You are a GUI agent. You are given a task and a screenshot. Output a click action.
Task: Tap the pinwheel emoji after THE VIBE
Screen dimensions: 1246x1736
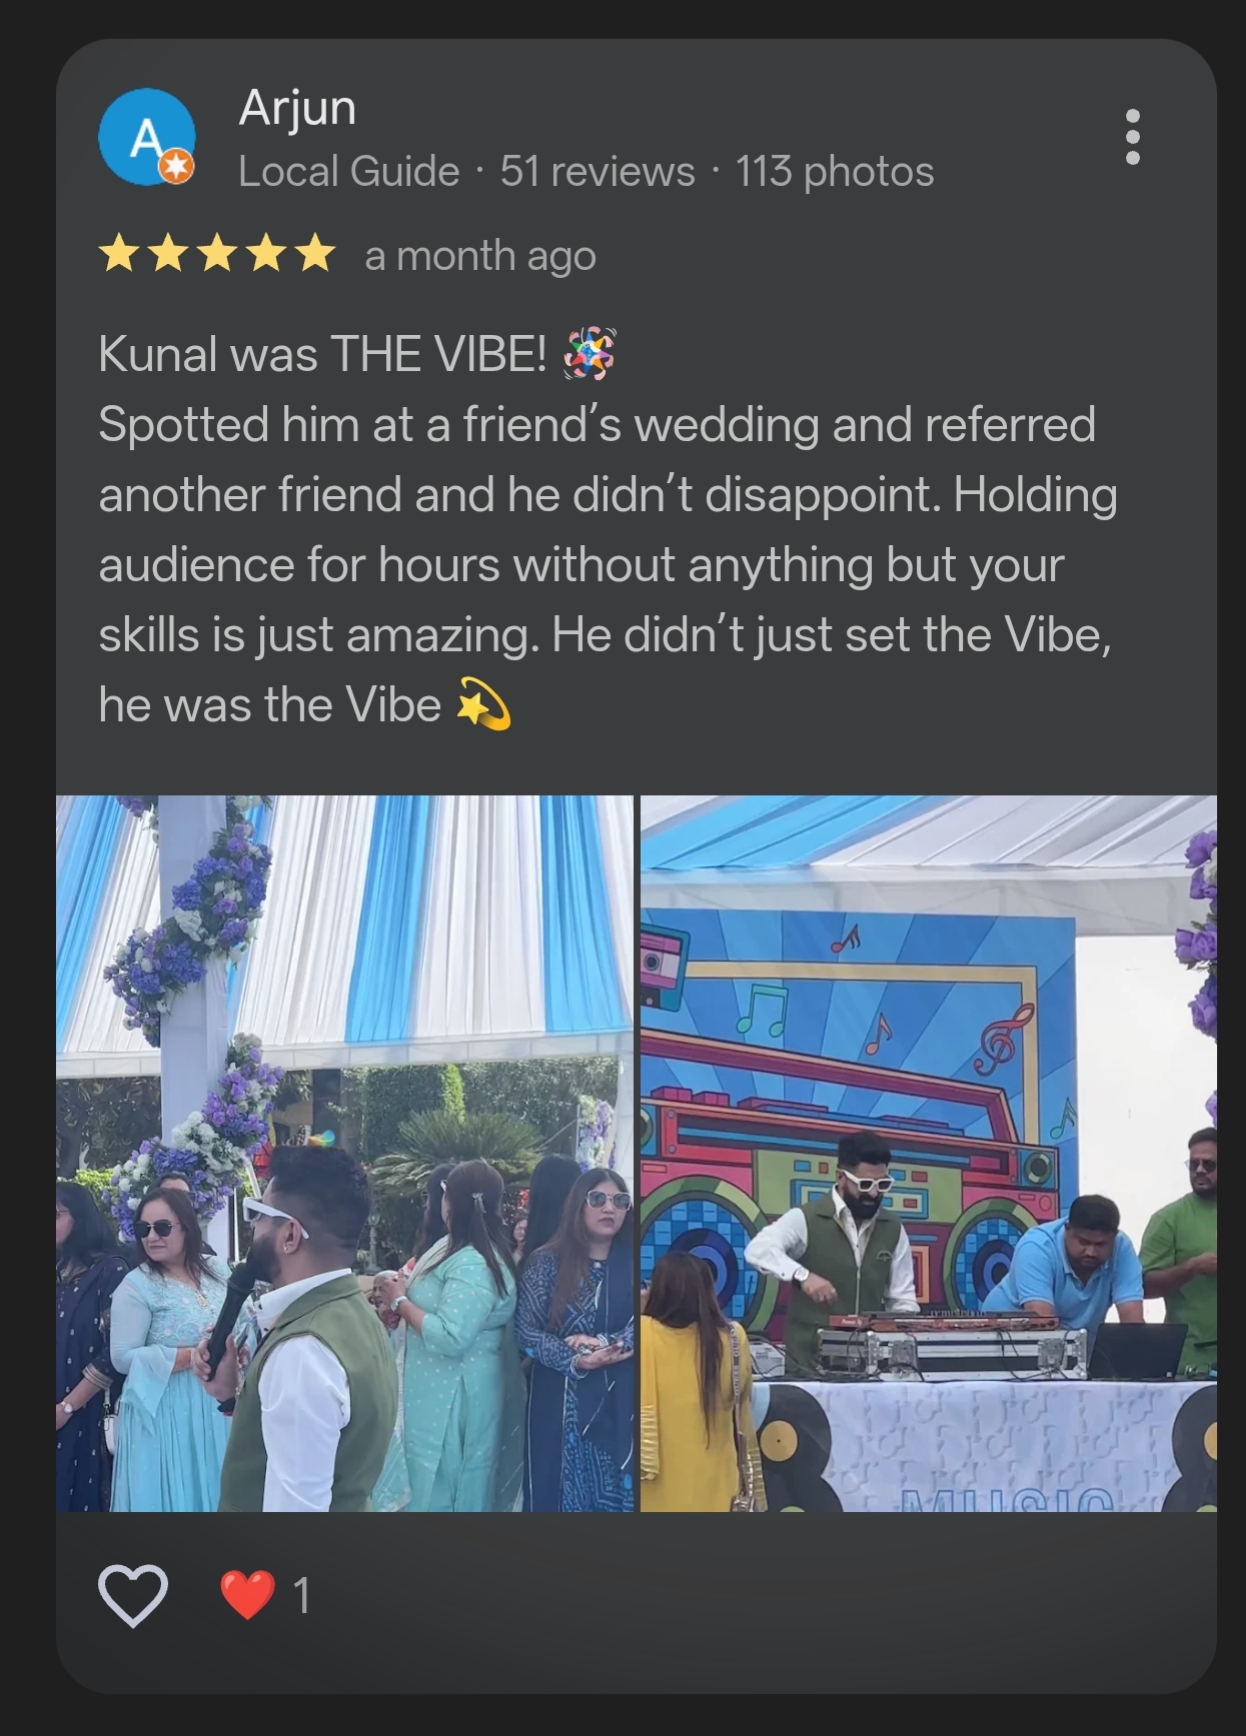coord(589,353)
